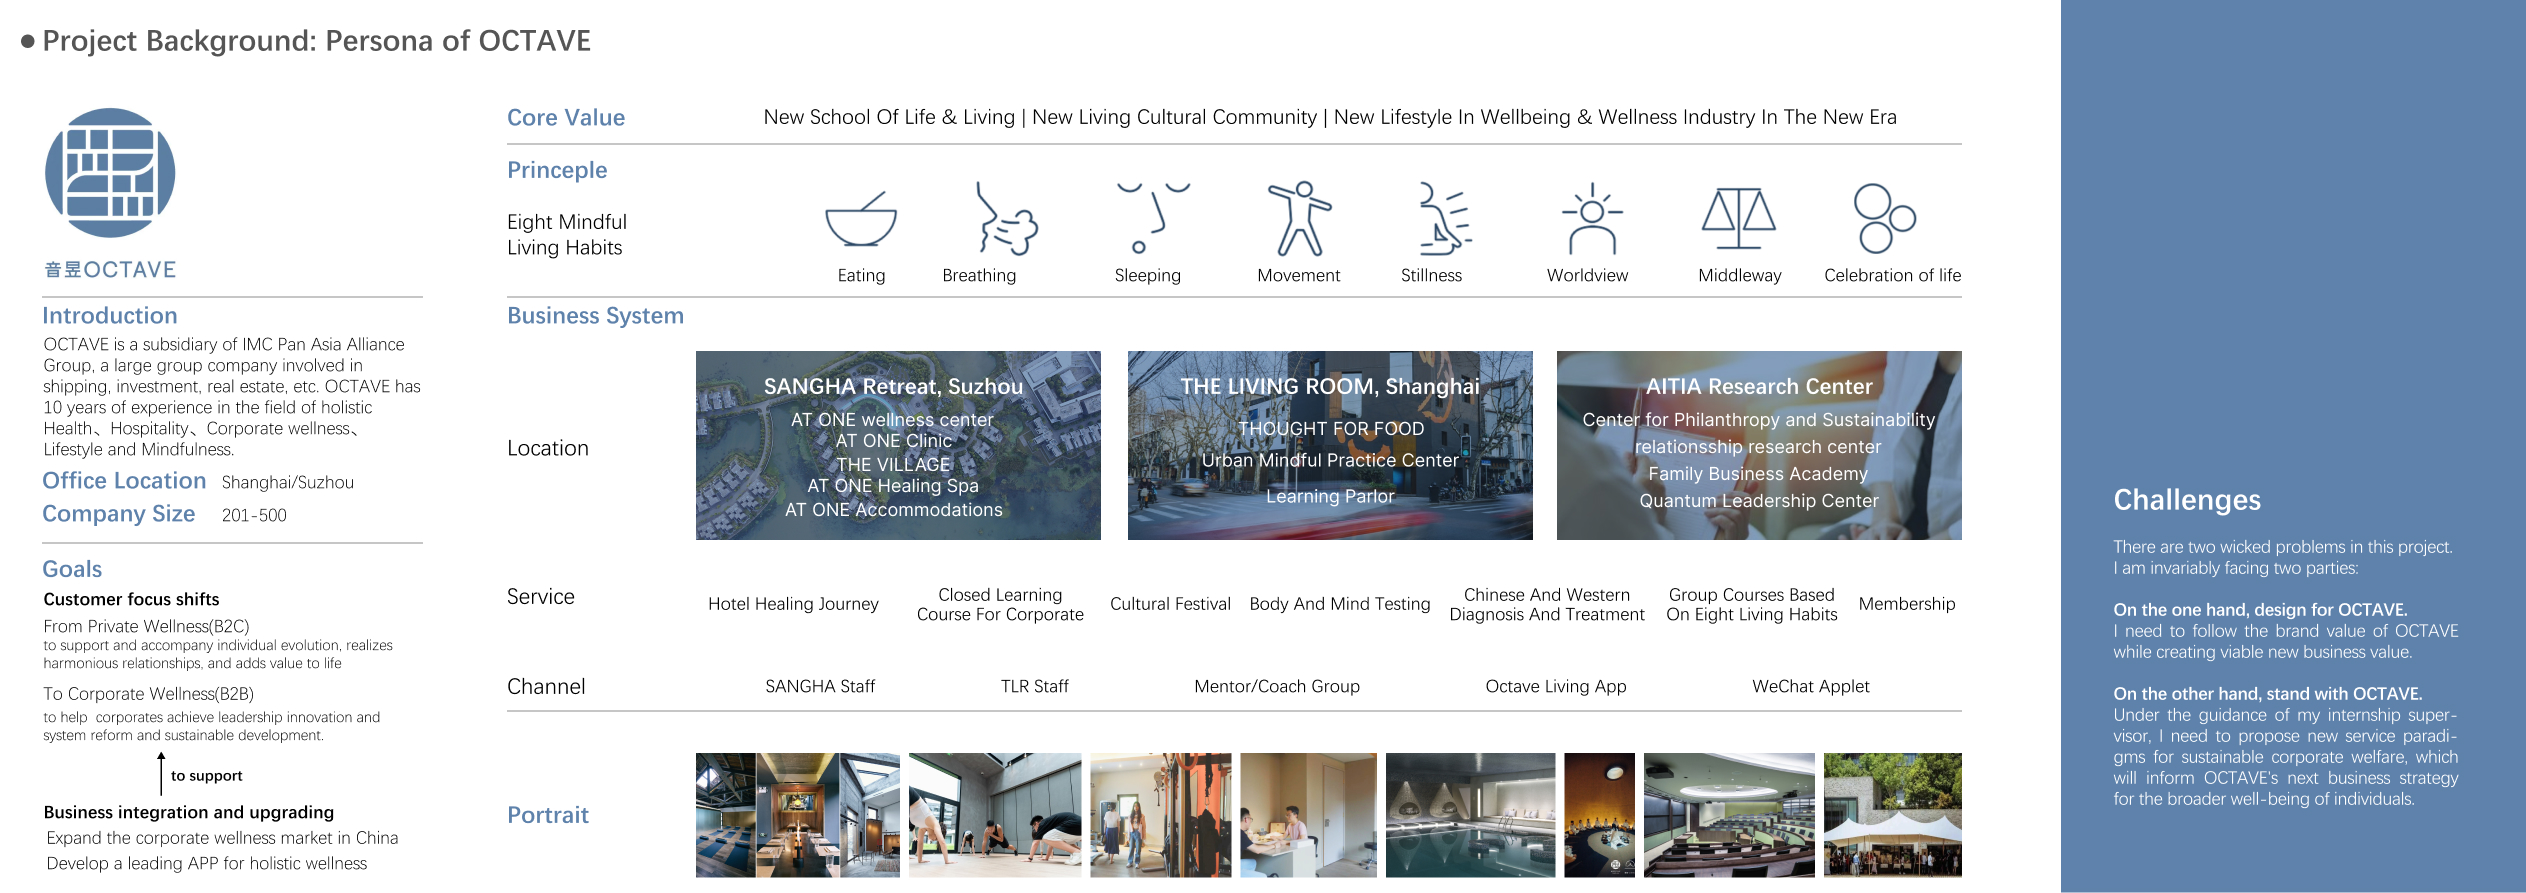Click 'Develop a leading APP for holistic wellness'
2526x893 pixels.
(x=207, y=864)
